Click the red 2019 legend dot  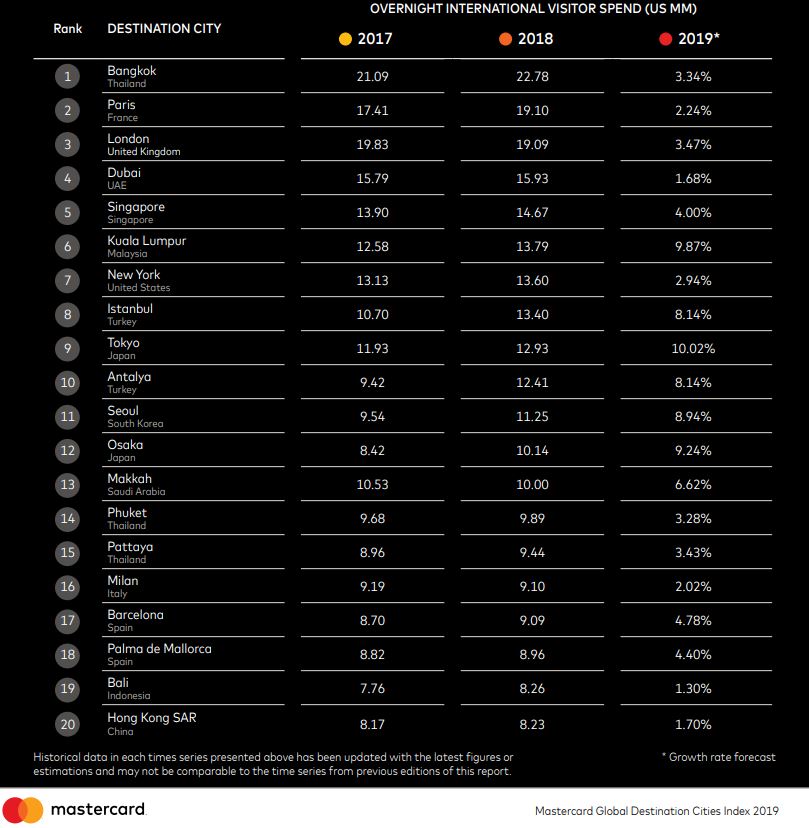click(665, 39)
